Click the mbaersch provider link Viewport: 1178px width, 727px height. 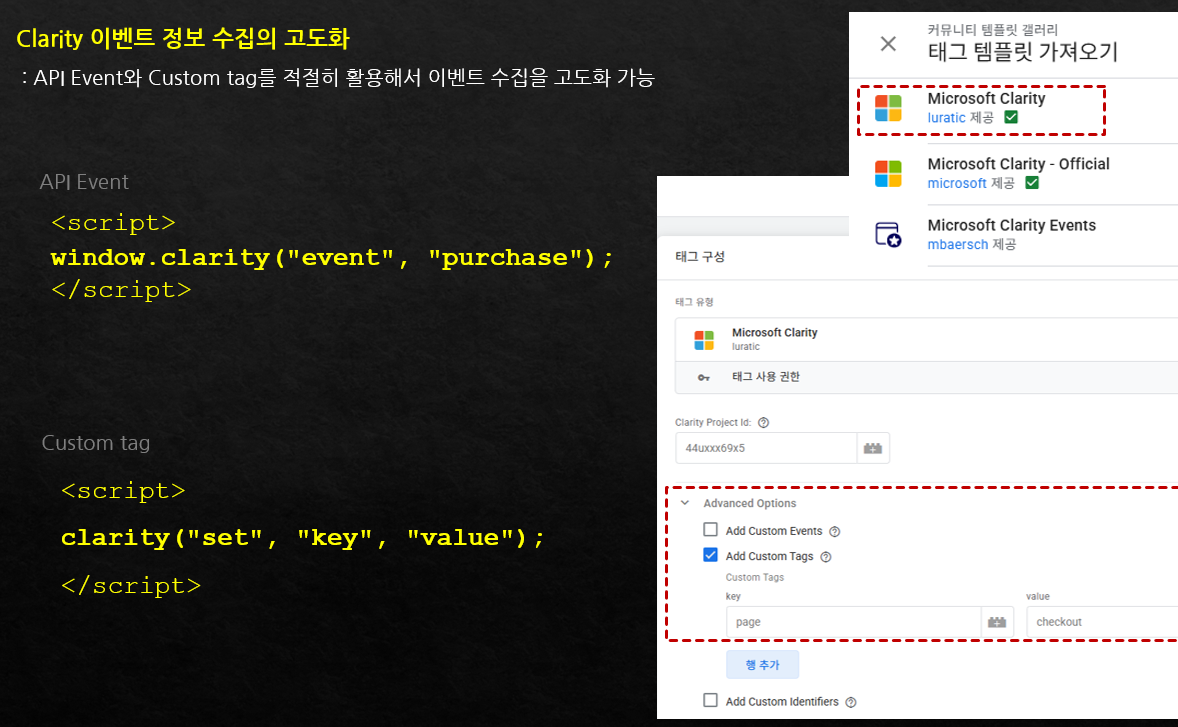(959, 244)
